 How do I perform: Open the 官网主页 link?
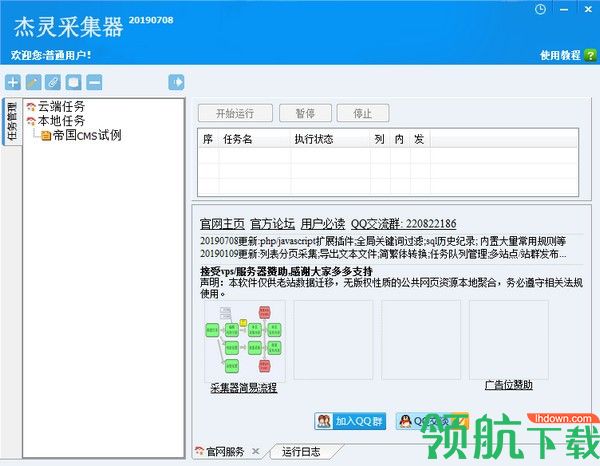[222, 224]
